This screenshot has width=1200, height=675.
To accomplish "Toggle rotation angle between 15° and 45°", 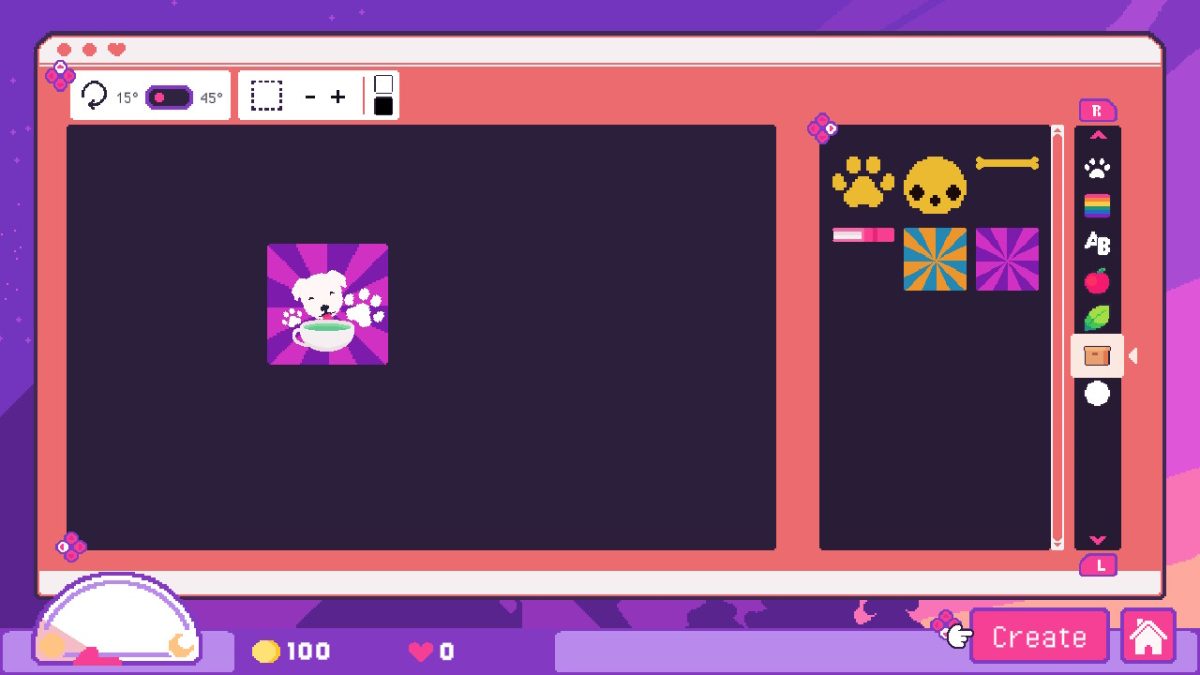I will [169, 97].
